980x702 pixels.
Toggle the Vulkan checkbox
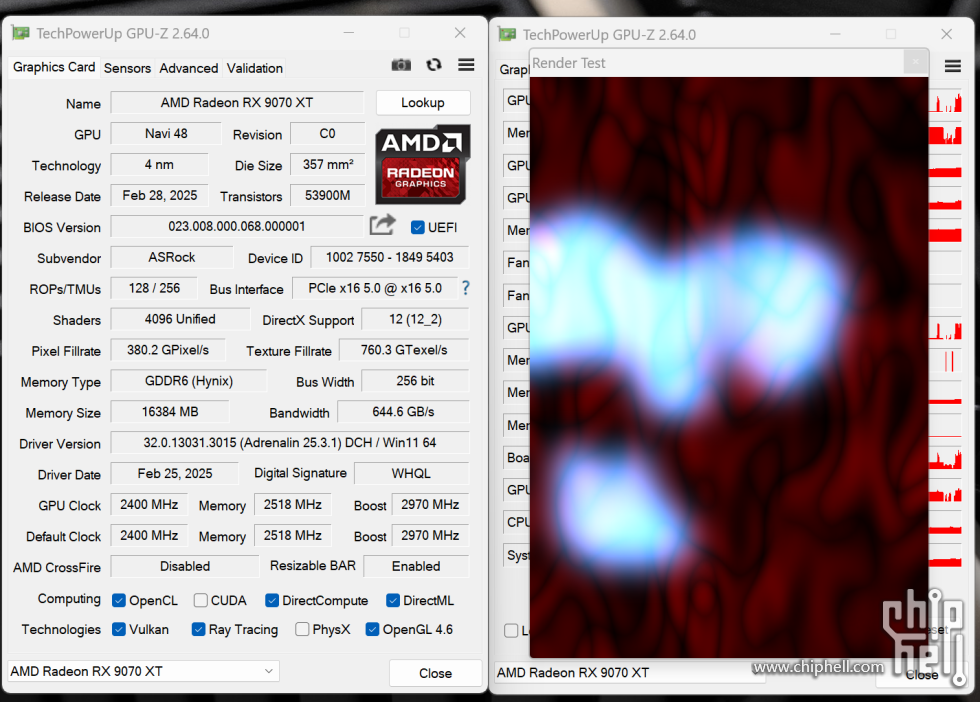coord(119,629)
